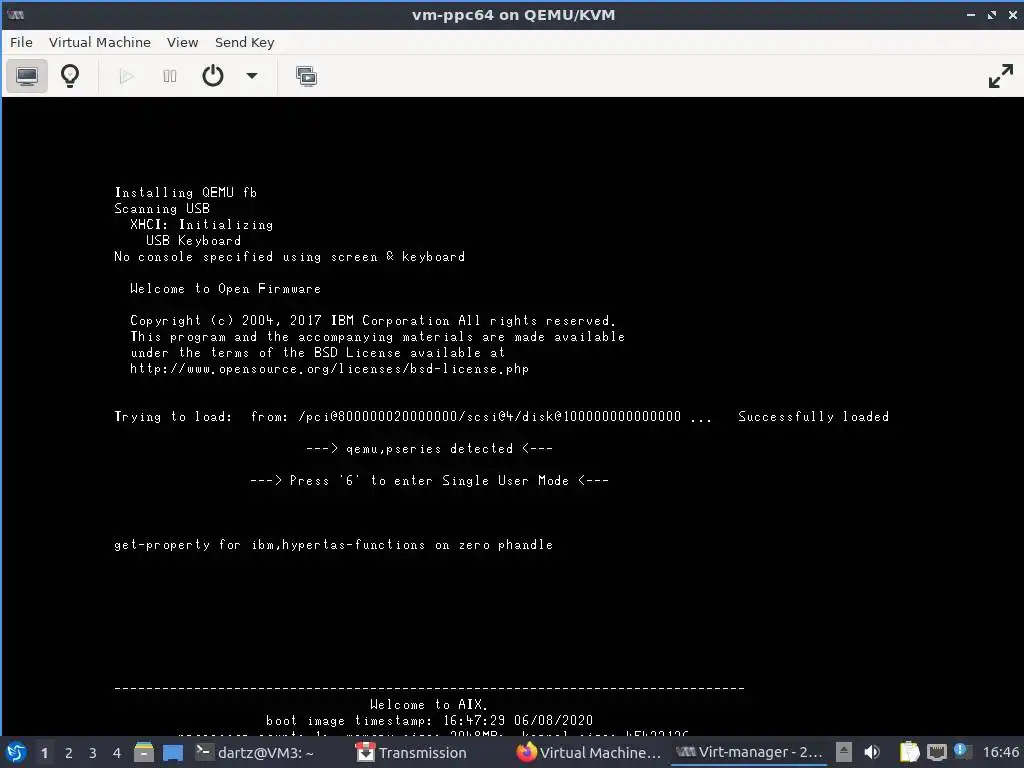Click the show desktop taskbar icon
This screenshot has width=1024, height=768.
click(173, 753)
